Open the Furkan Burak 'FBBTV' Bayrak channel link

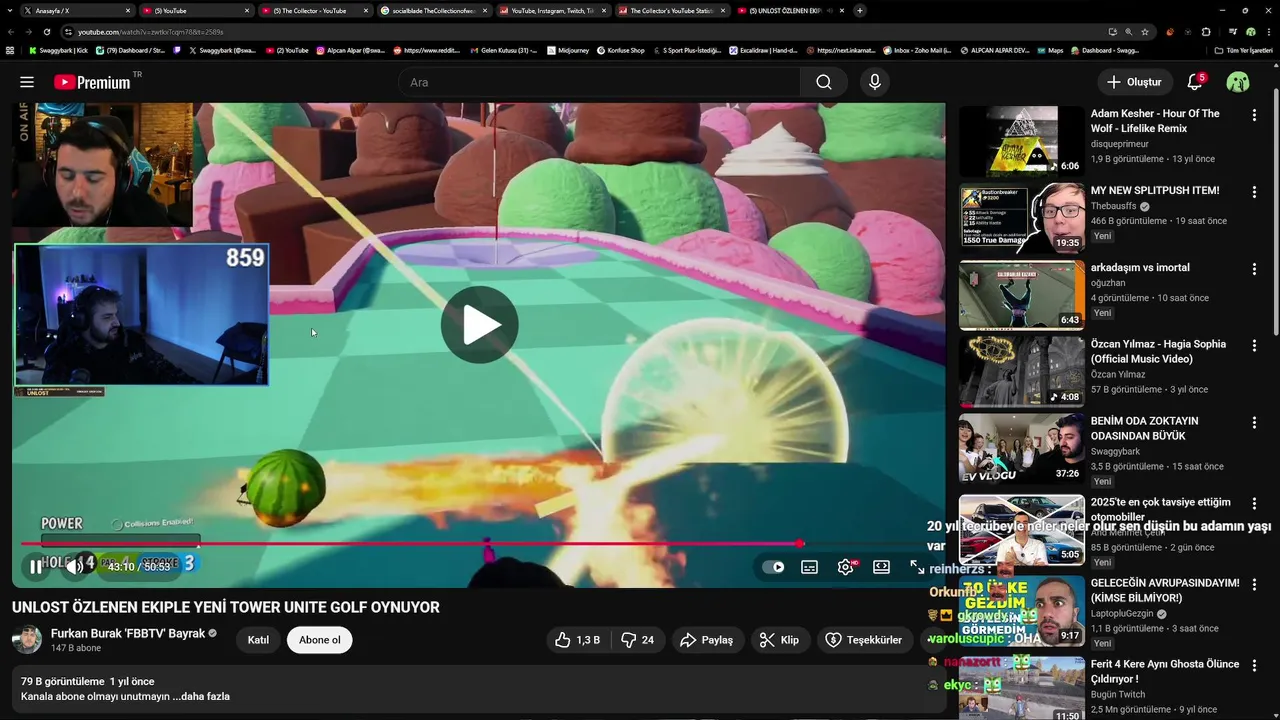click(128, 633)
